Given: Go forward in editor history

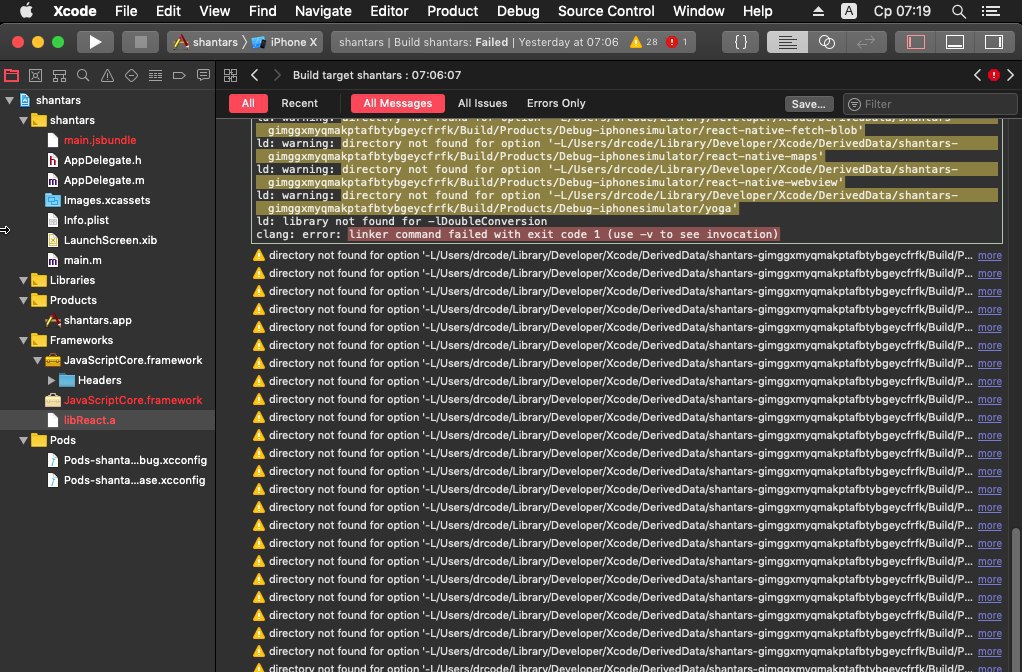Looking at the screenshot, I should click(277, 76).
